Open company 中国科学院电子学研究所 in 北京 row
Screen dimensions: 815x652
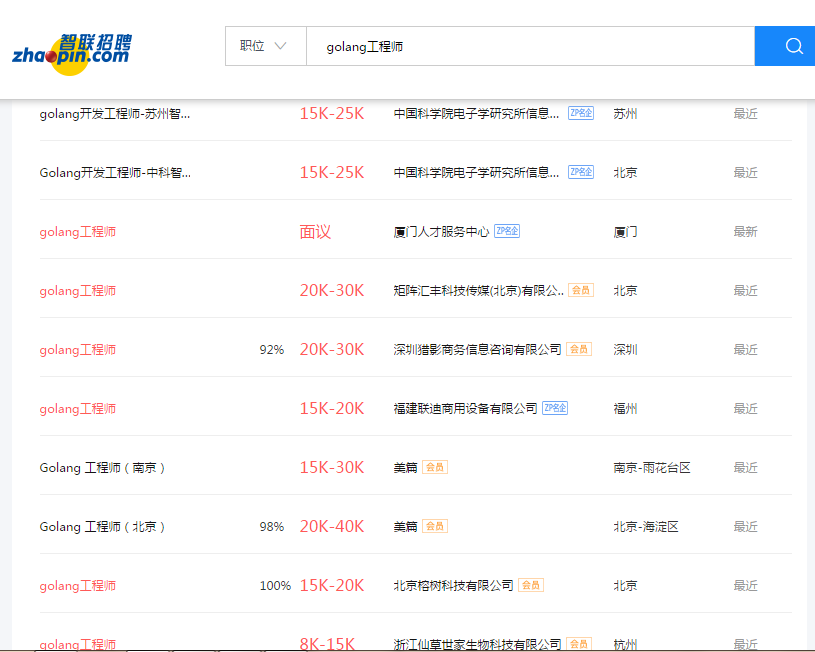click(x=476, y=173)
